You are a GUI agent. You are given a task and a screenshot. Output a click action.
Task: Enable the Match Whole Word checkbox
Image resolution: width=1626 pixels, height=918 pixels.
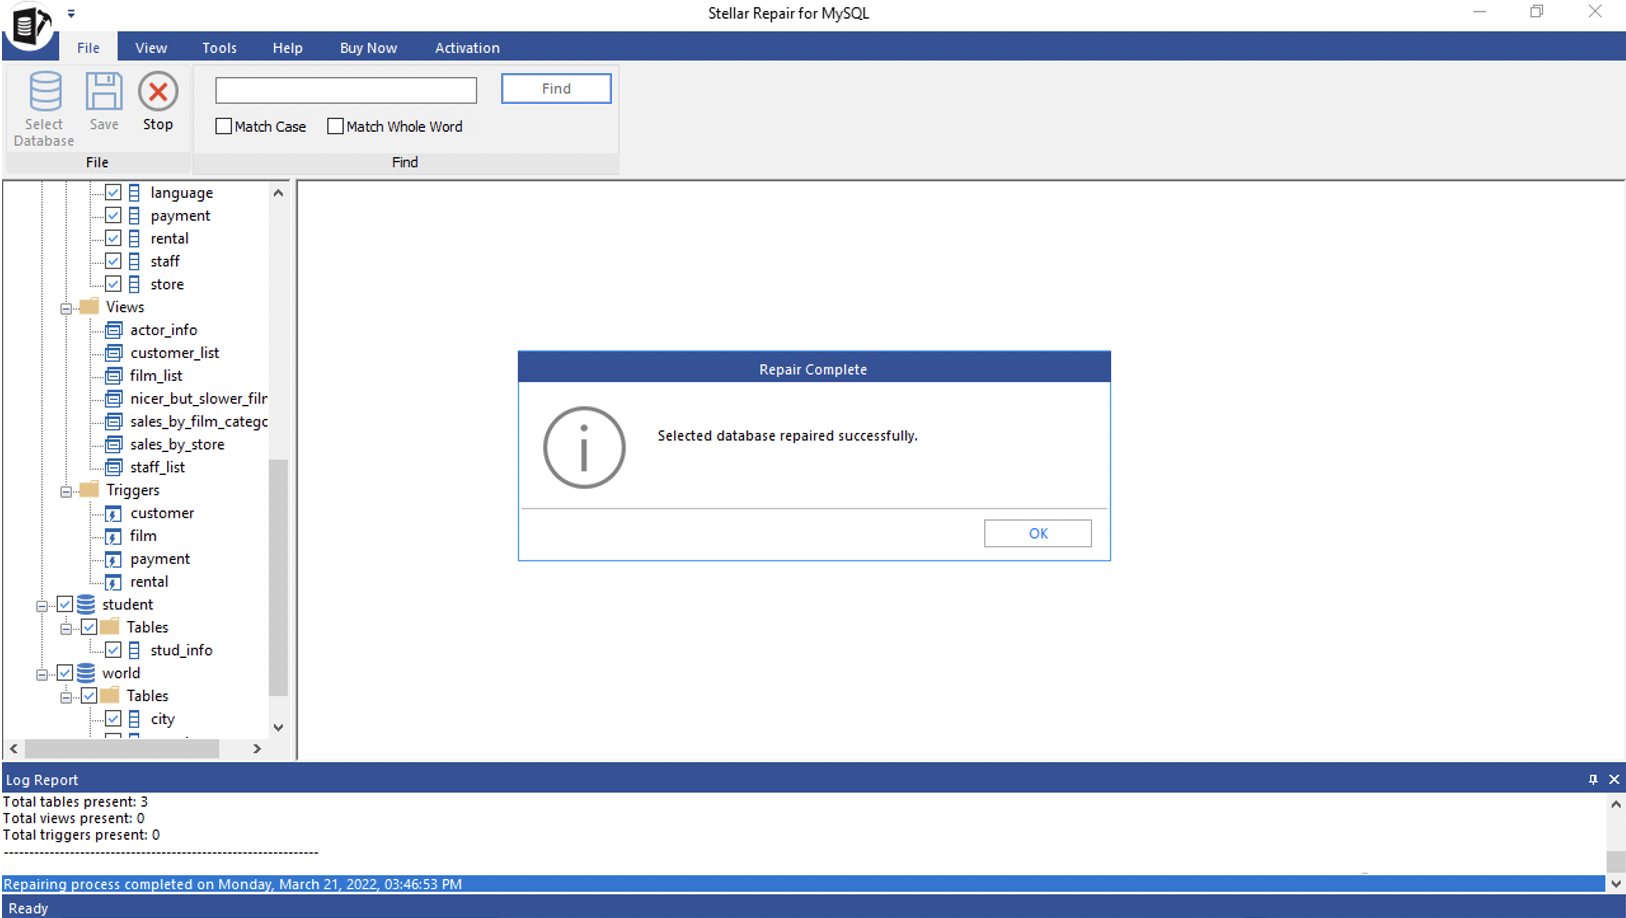335,126
